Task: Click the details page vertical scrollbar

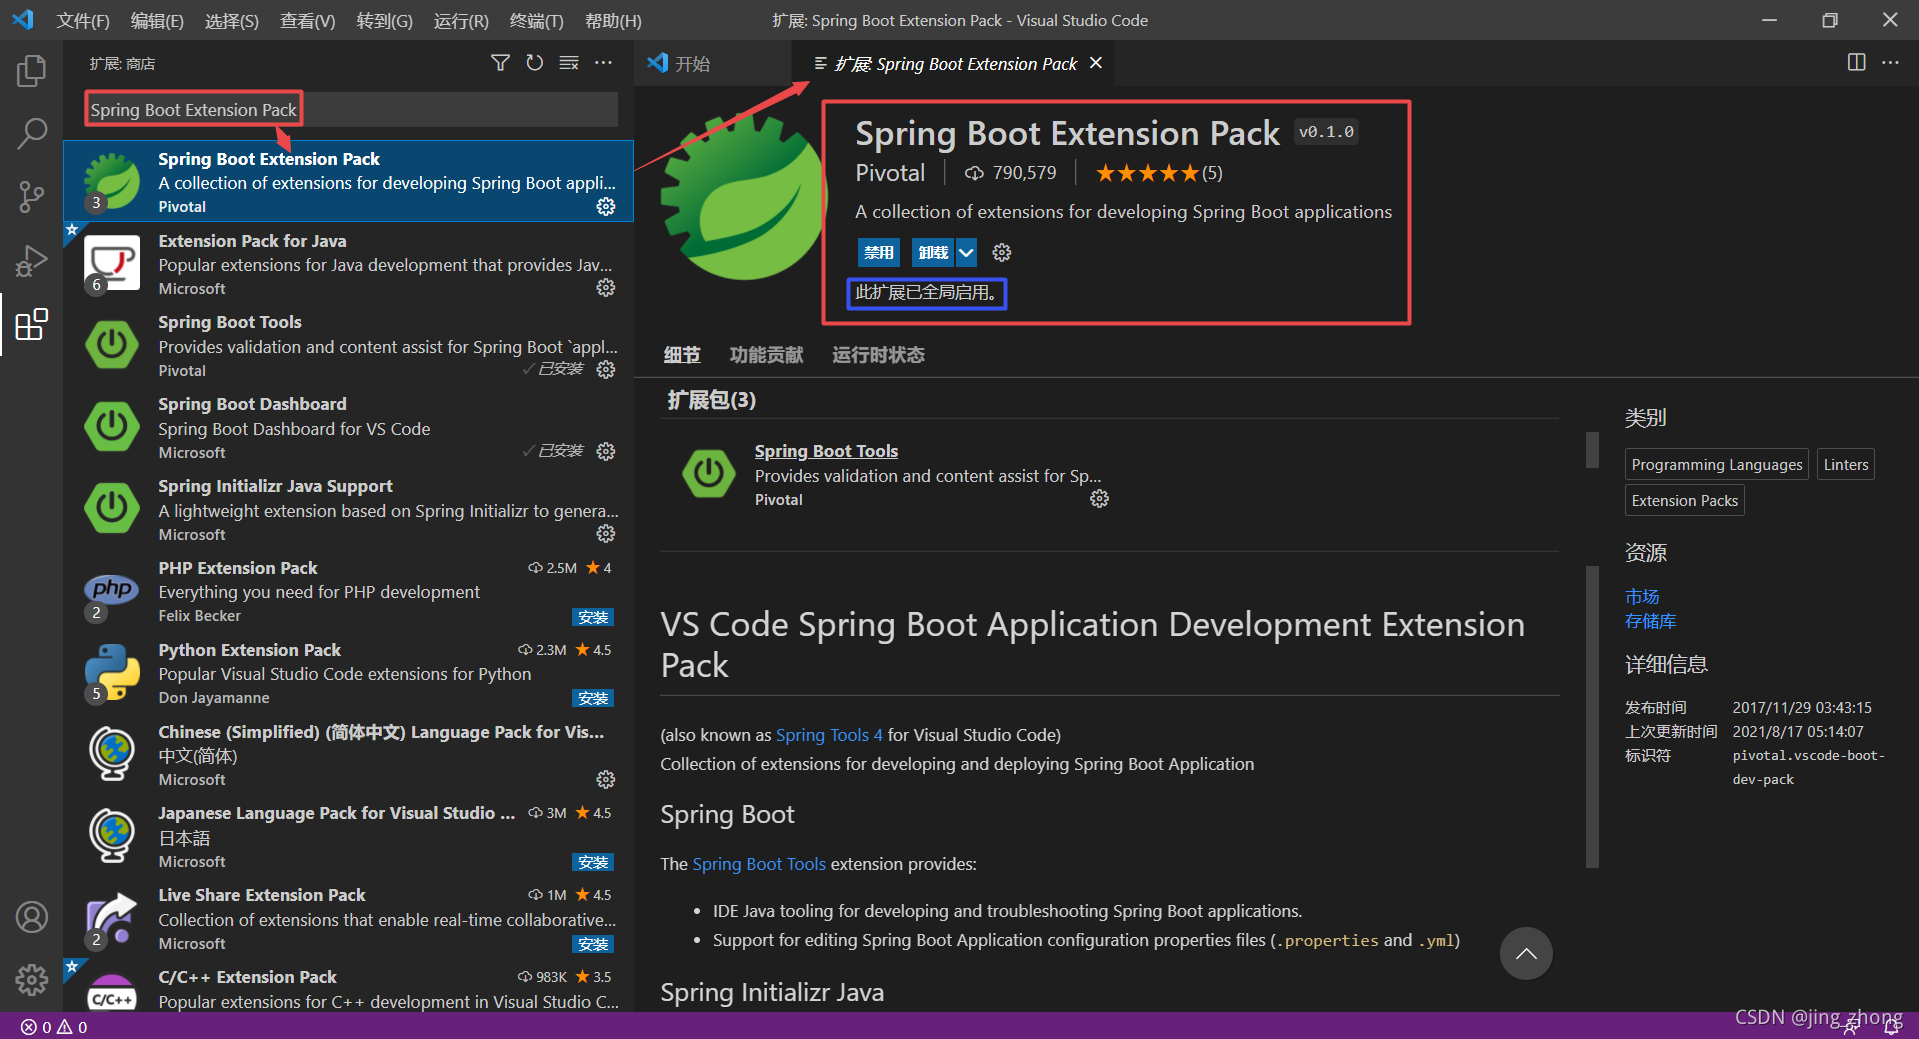Action: [1592, 717]
